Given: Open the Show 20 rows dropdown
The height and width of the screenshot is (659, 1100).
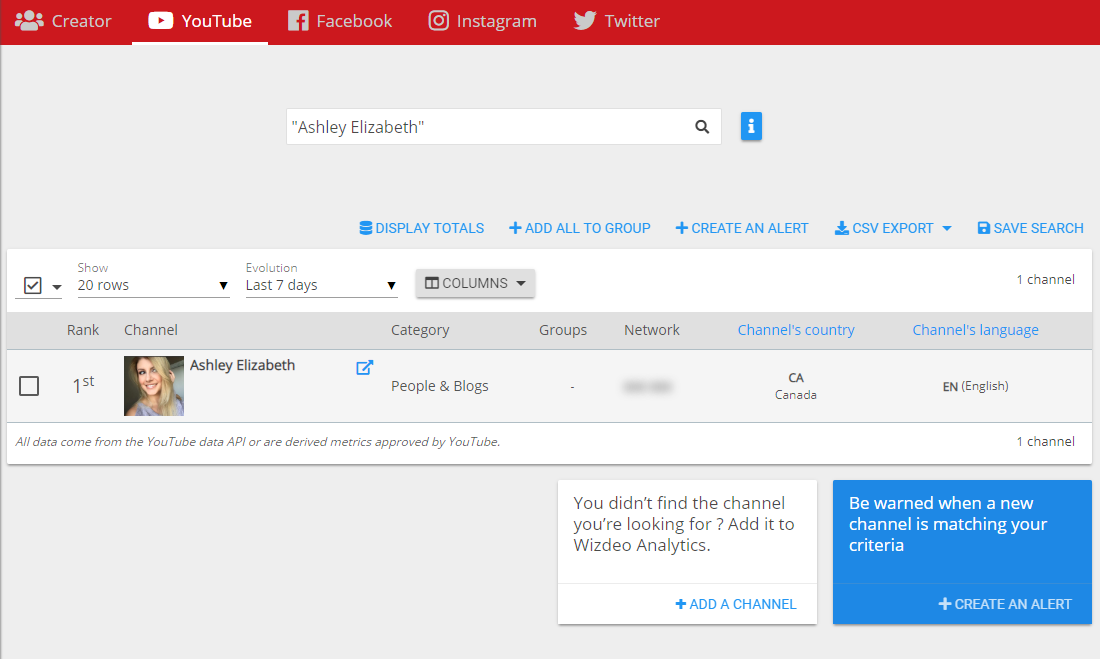Looking at the screenshot, I should pyautogui.click(x=154, y=285).
